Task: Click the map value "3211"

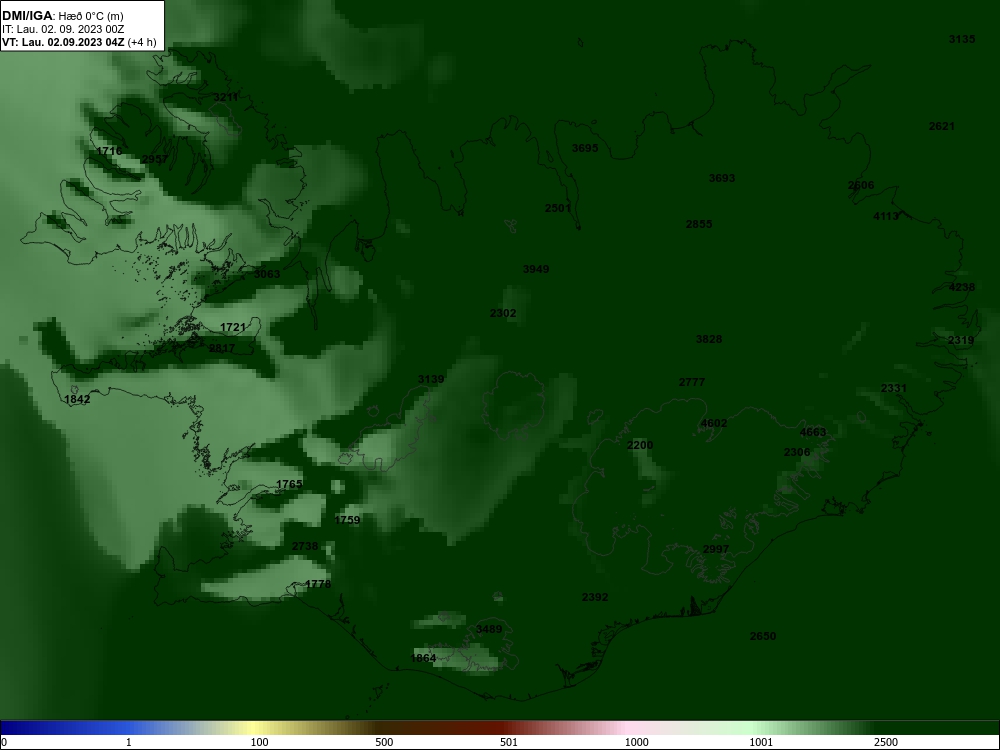Action: (226, 97)
